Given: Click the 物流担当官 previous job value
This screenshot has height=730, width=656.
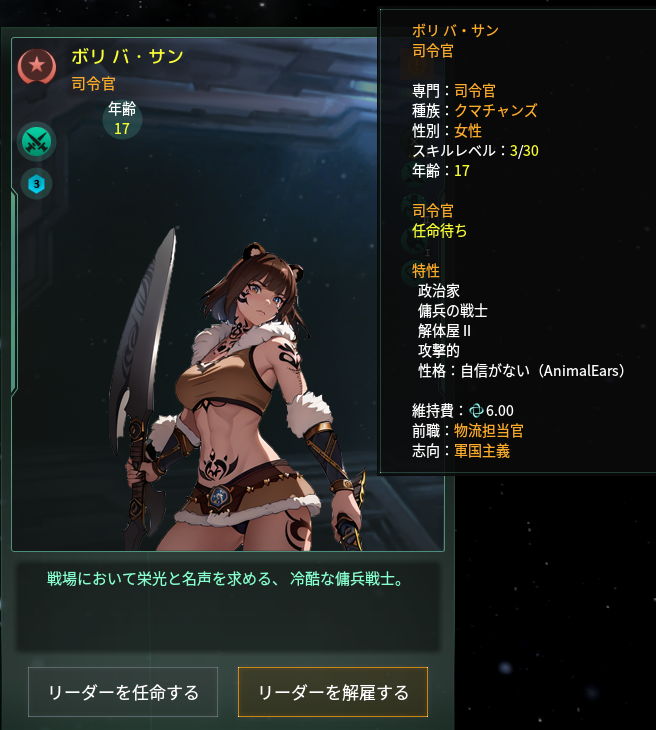Looking at the screenshot, I should (x=489, y=431).
